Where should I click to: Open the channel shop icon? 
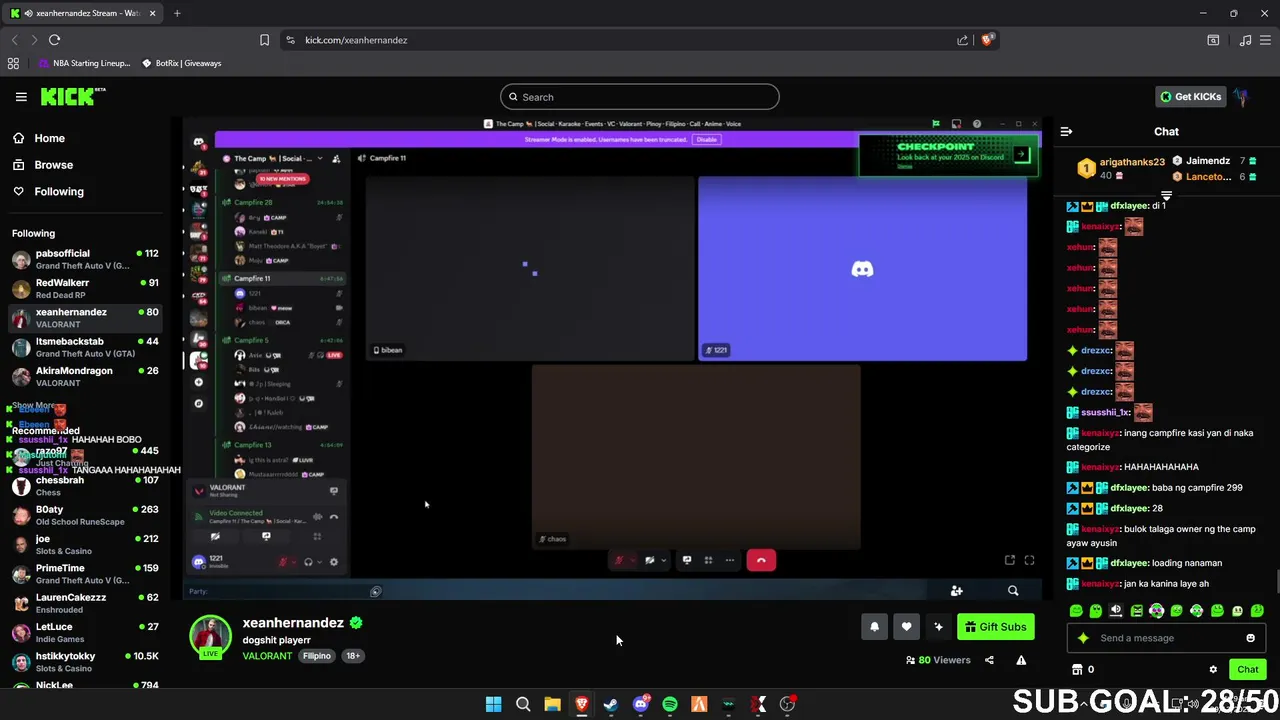(1077, 670)
